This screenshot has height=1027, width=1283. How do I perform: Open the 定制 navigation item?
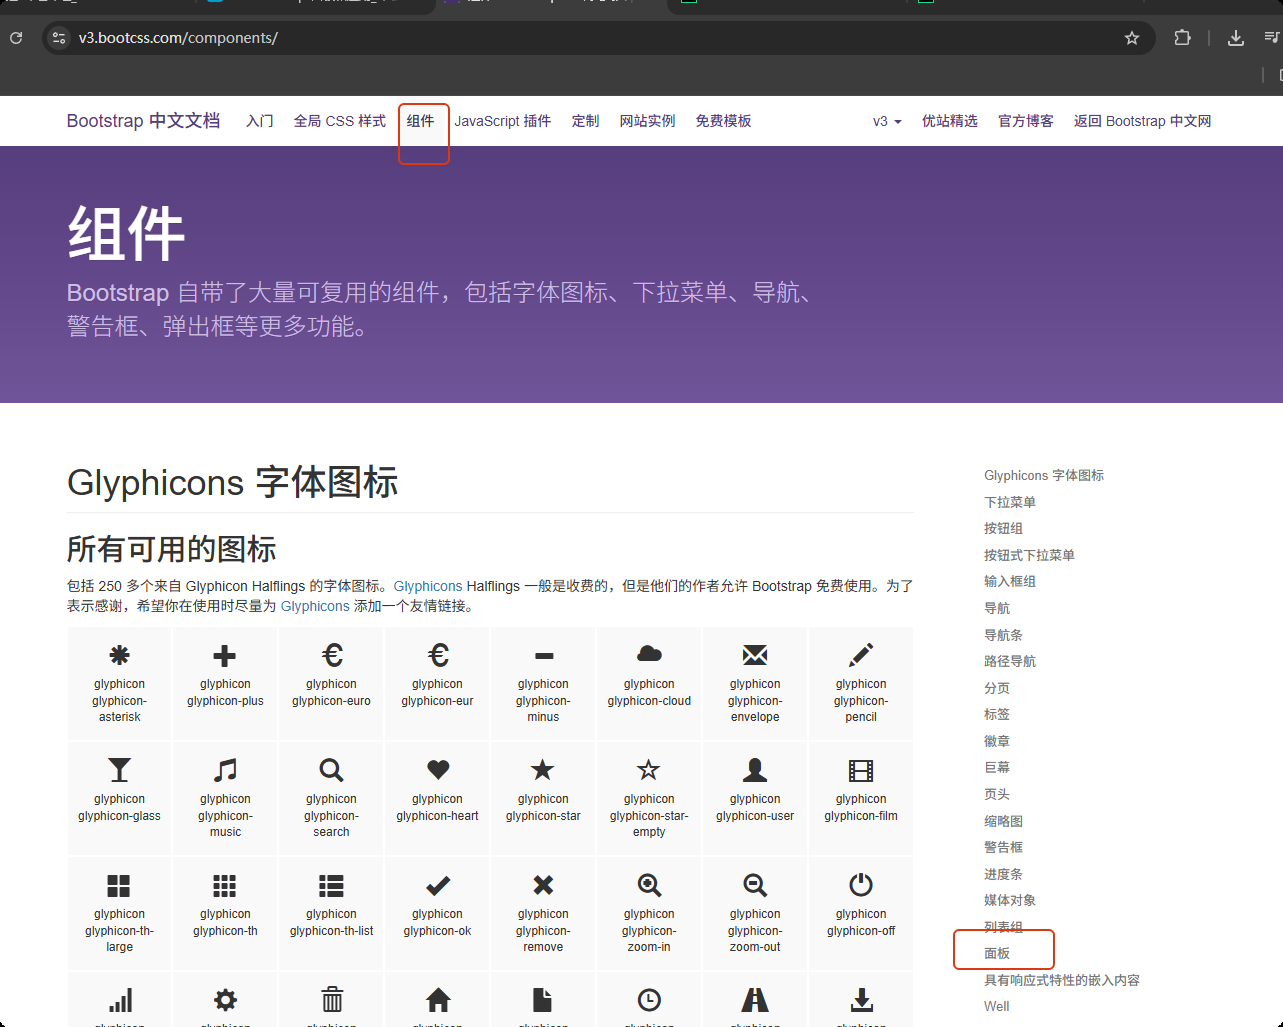coord(586,121)
